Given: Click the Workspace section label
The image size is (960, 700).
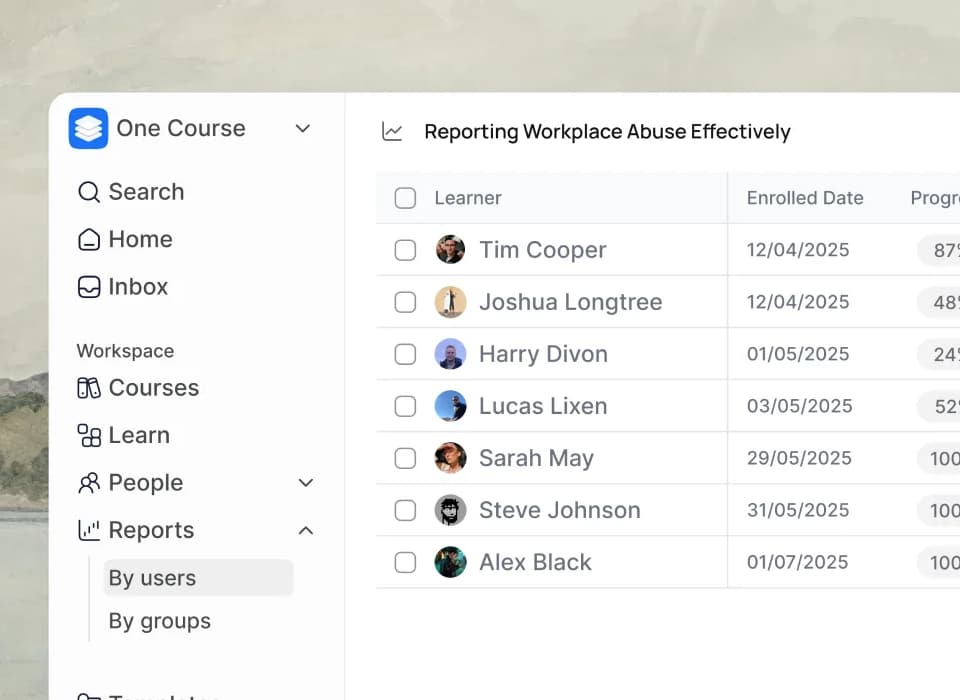Looking at the screenshot, I should click(x=126, y=351).
